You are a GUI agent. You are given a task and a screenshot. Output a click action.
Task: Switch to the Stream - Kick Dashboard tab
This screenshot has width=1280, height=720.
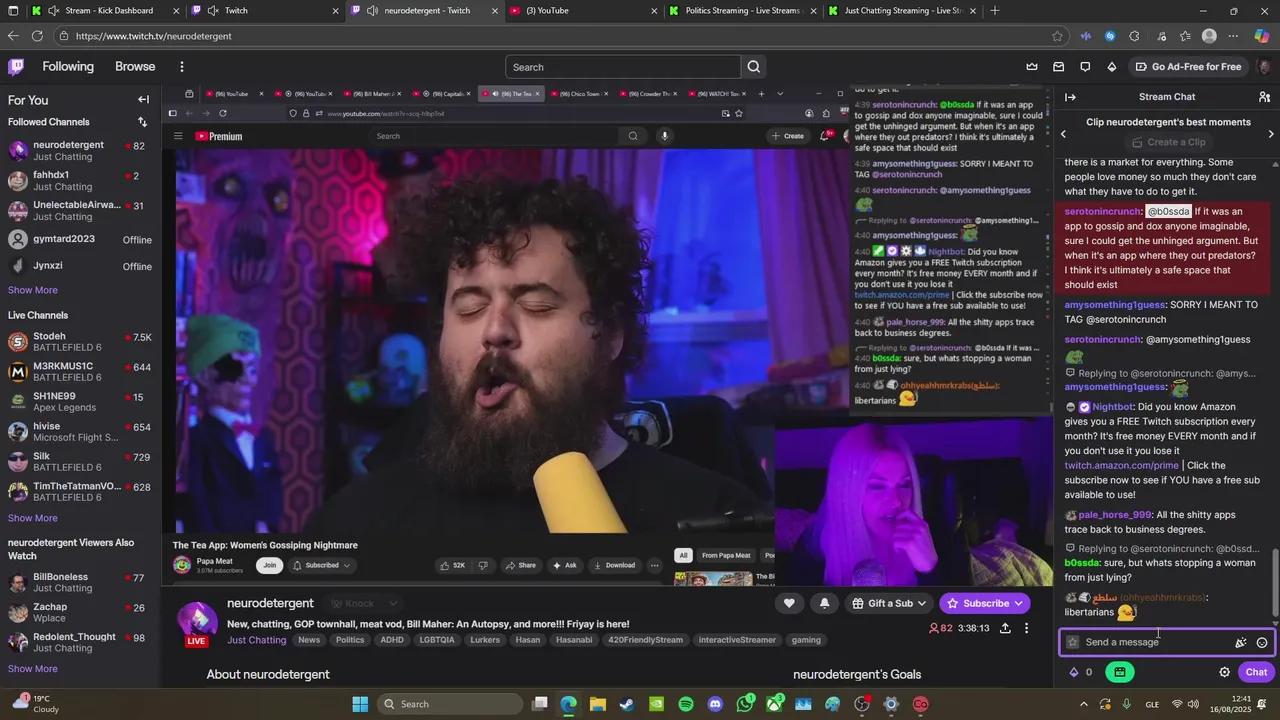[x=104, y=11]
